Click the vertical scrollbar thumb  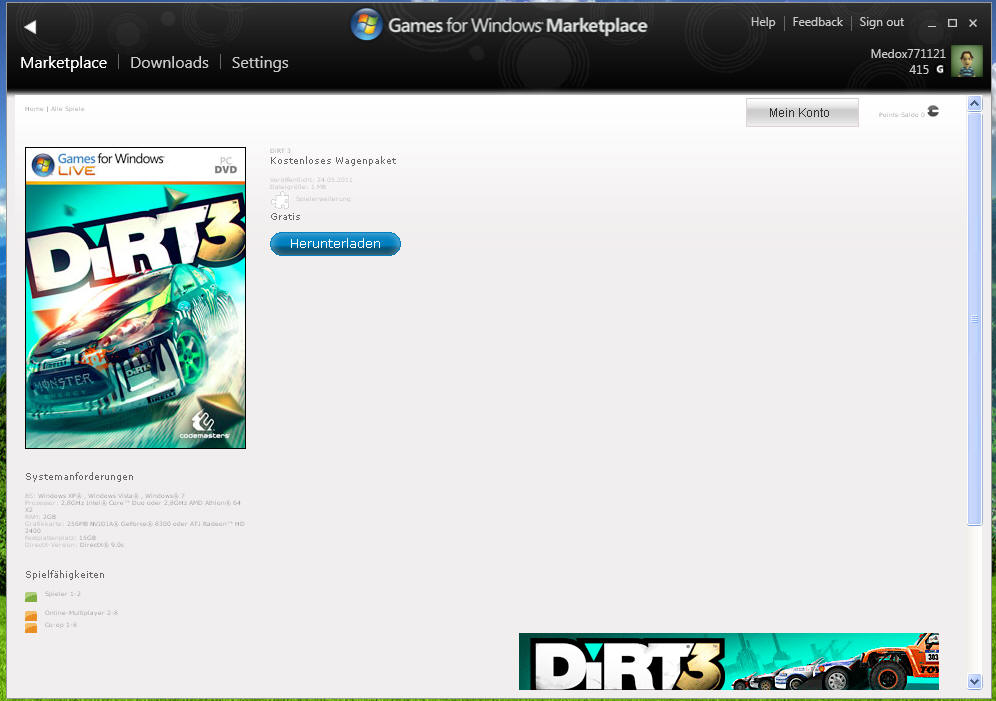click(x=974, y=319)
